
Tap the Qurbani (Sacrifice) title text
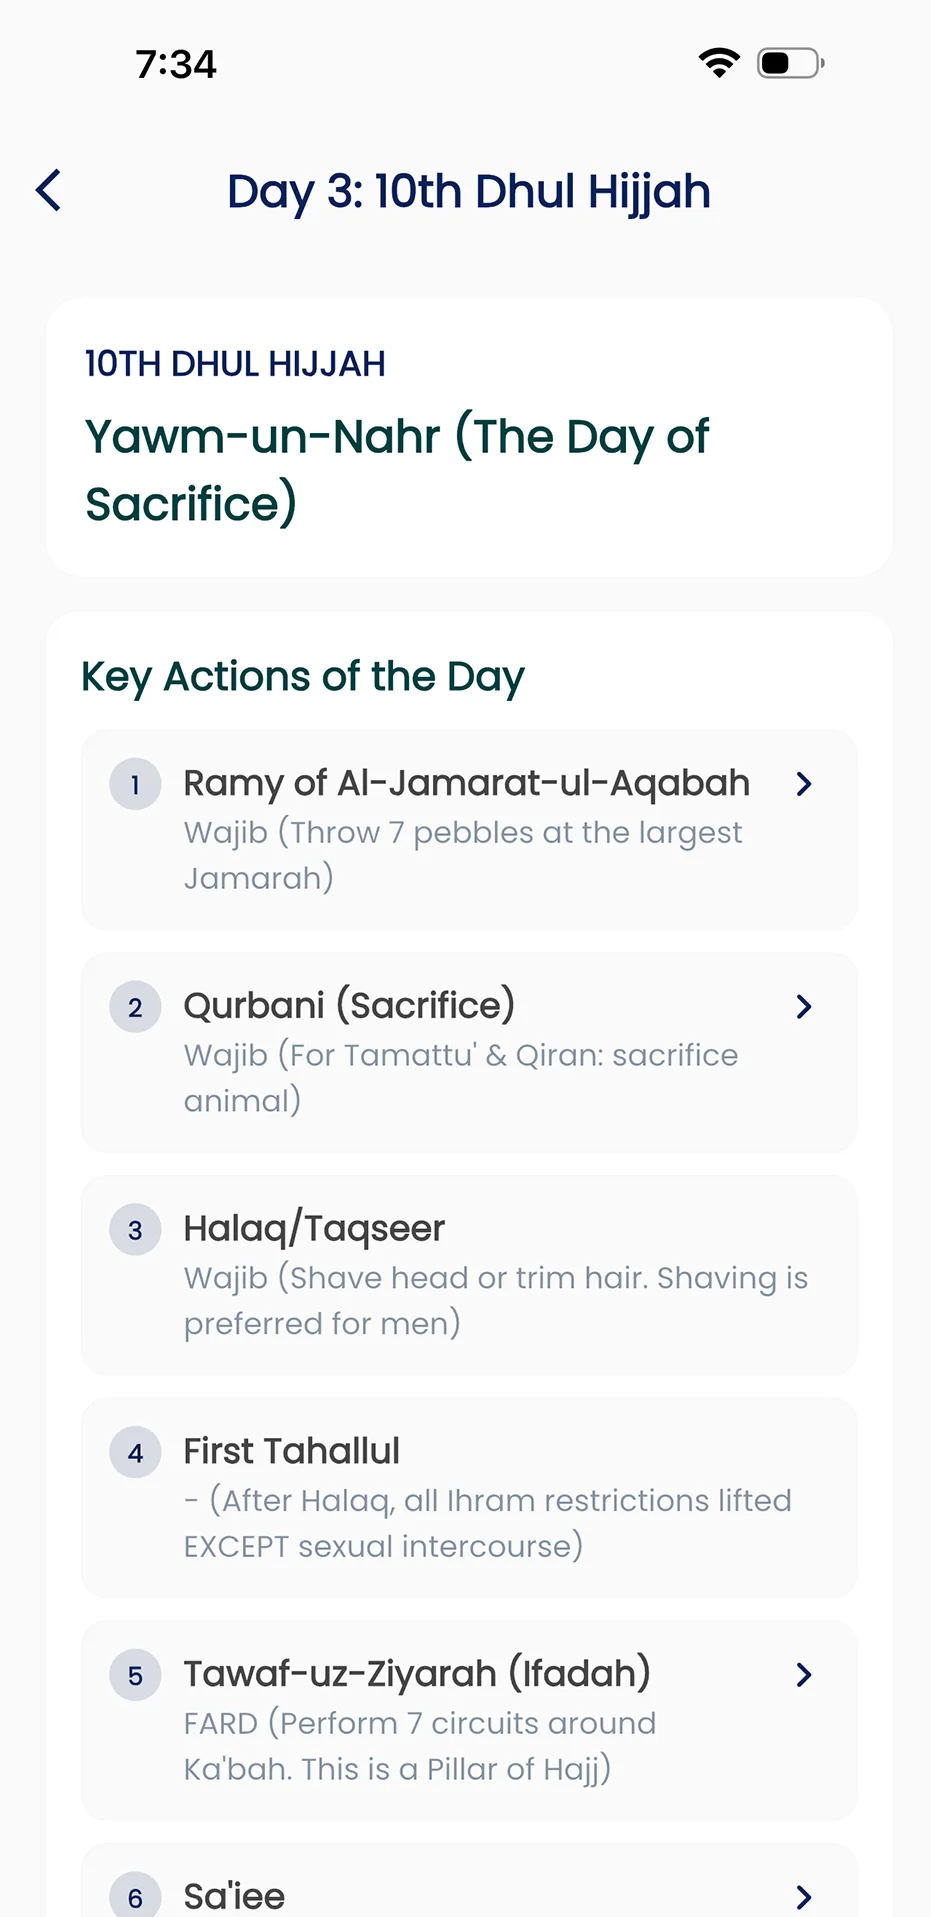click(x=349, y=1005)
